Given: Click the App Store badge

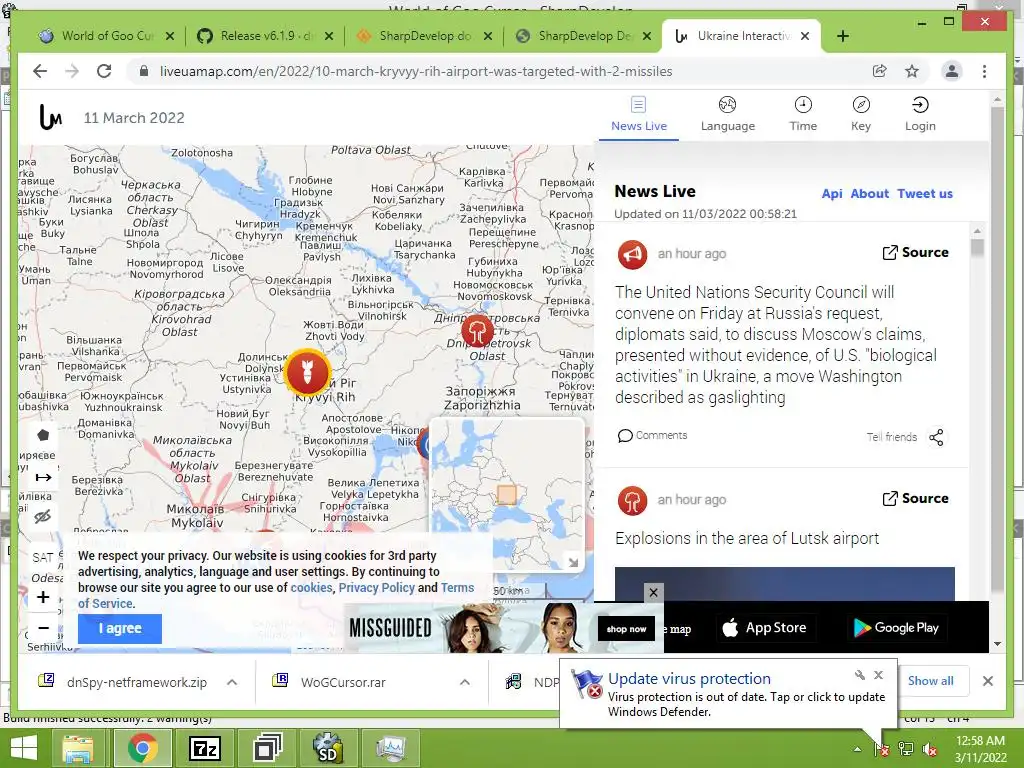Looking at the screenshot, I should [x=765, y=628].
